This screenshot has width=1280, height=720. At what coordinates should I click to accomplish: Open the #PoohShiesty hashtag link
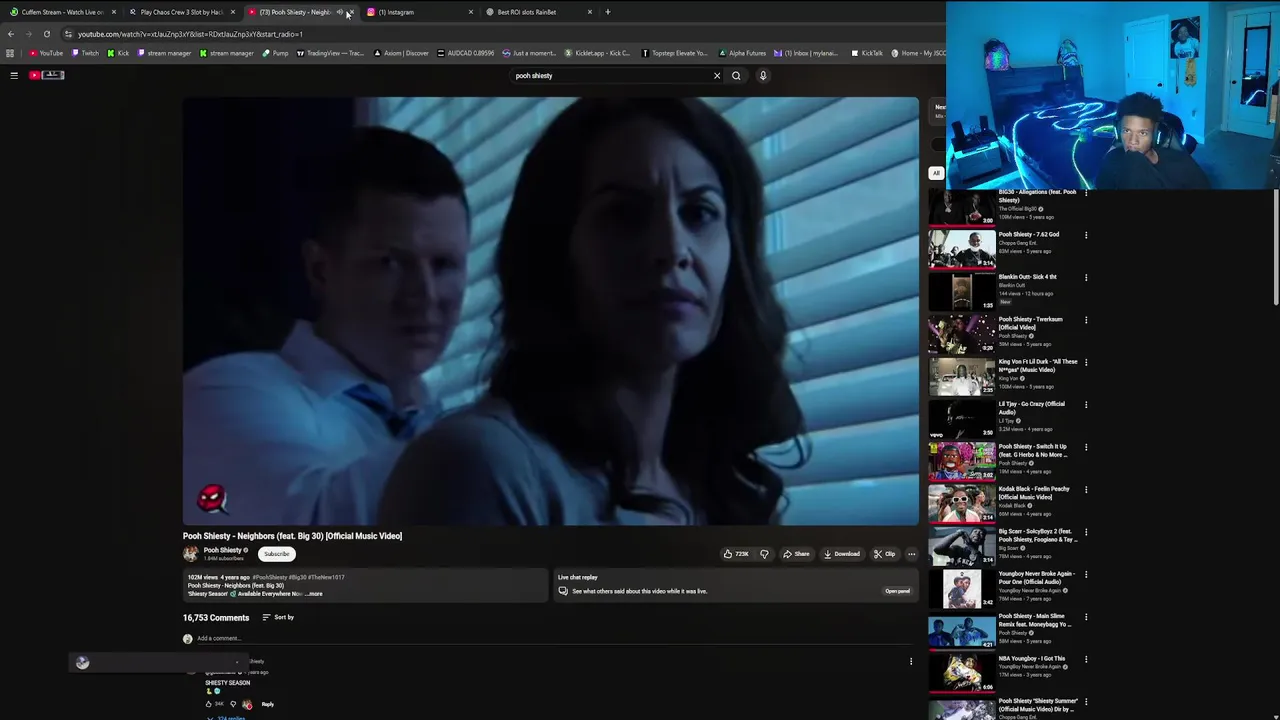click(x=270, y=577)
